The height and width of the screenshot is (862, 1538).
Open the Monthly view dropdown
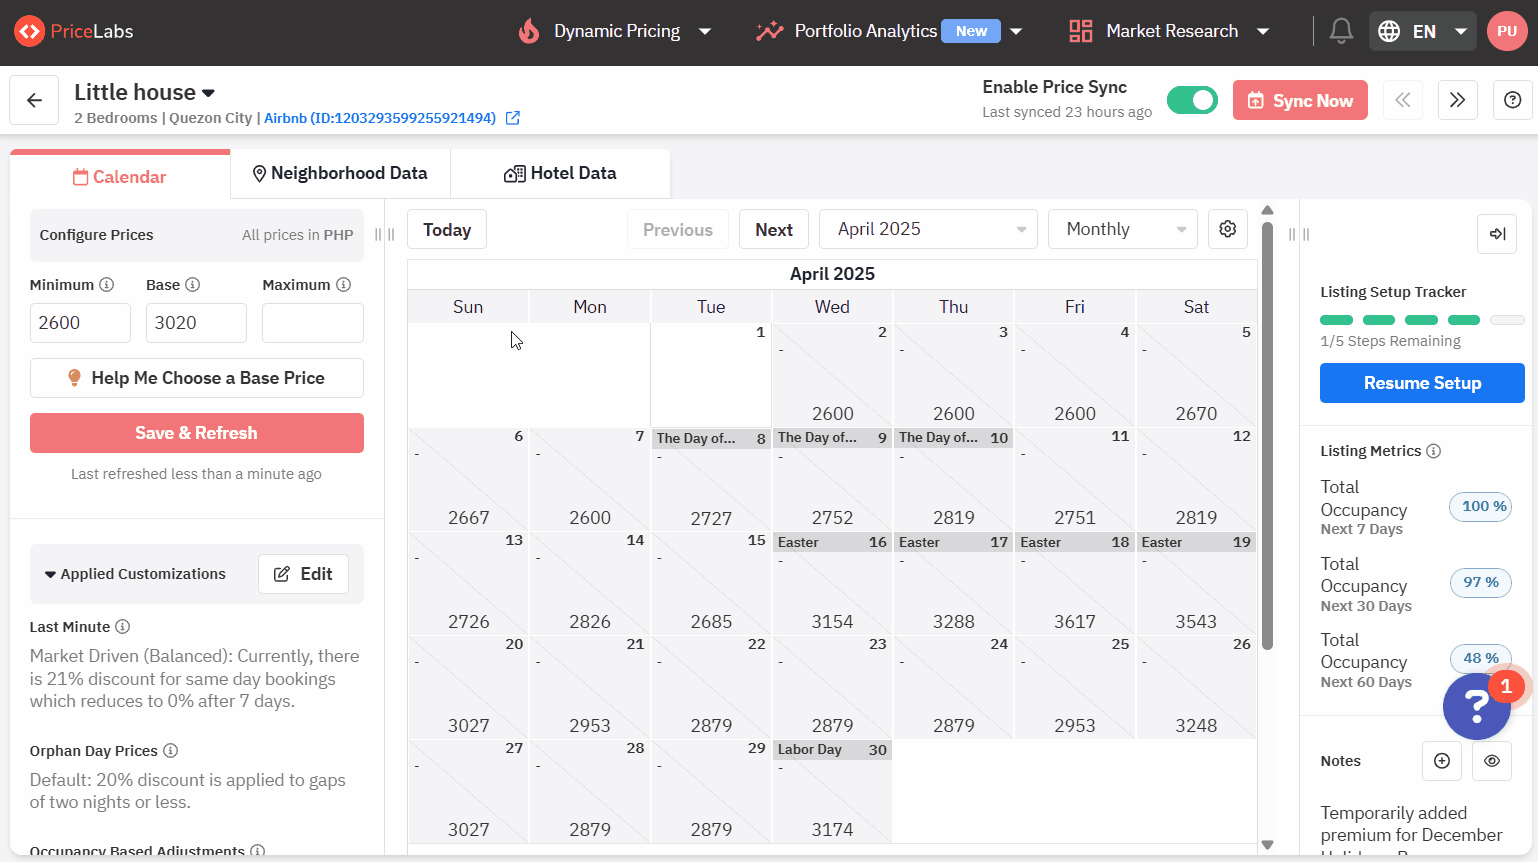(x=1123, y=229)
